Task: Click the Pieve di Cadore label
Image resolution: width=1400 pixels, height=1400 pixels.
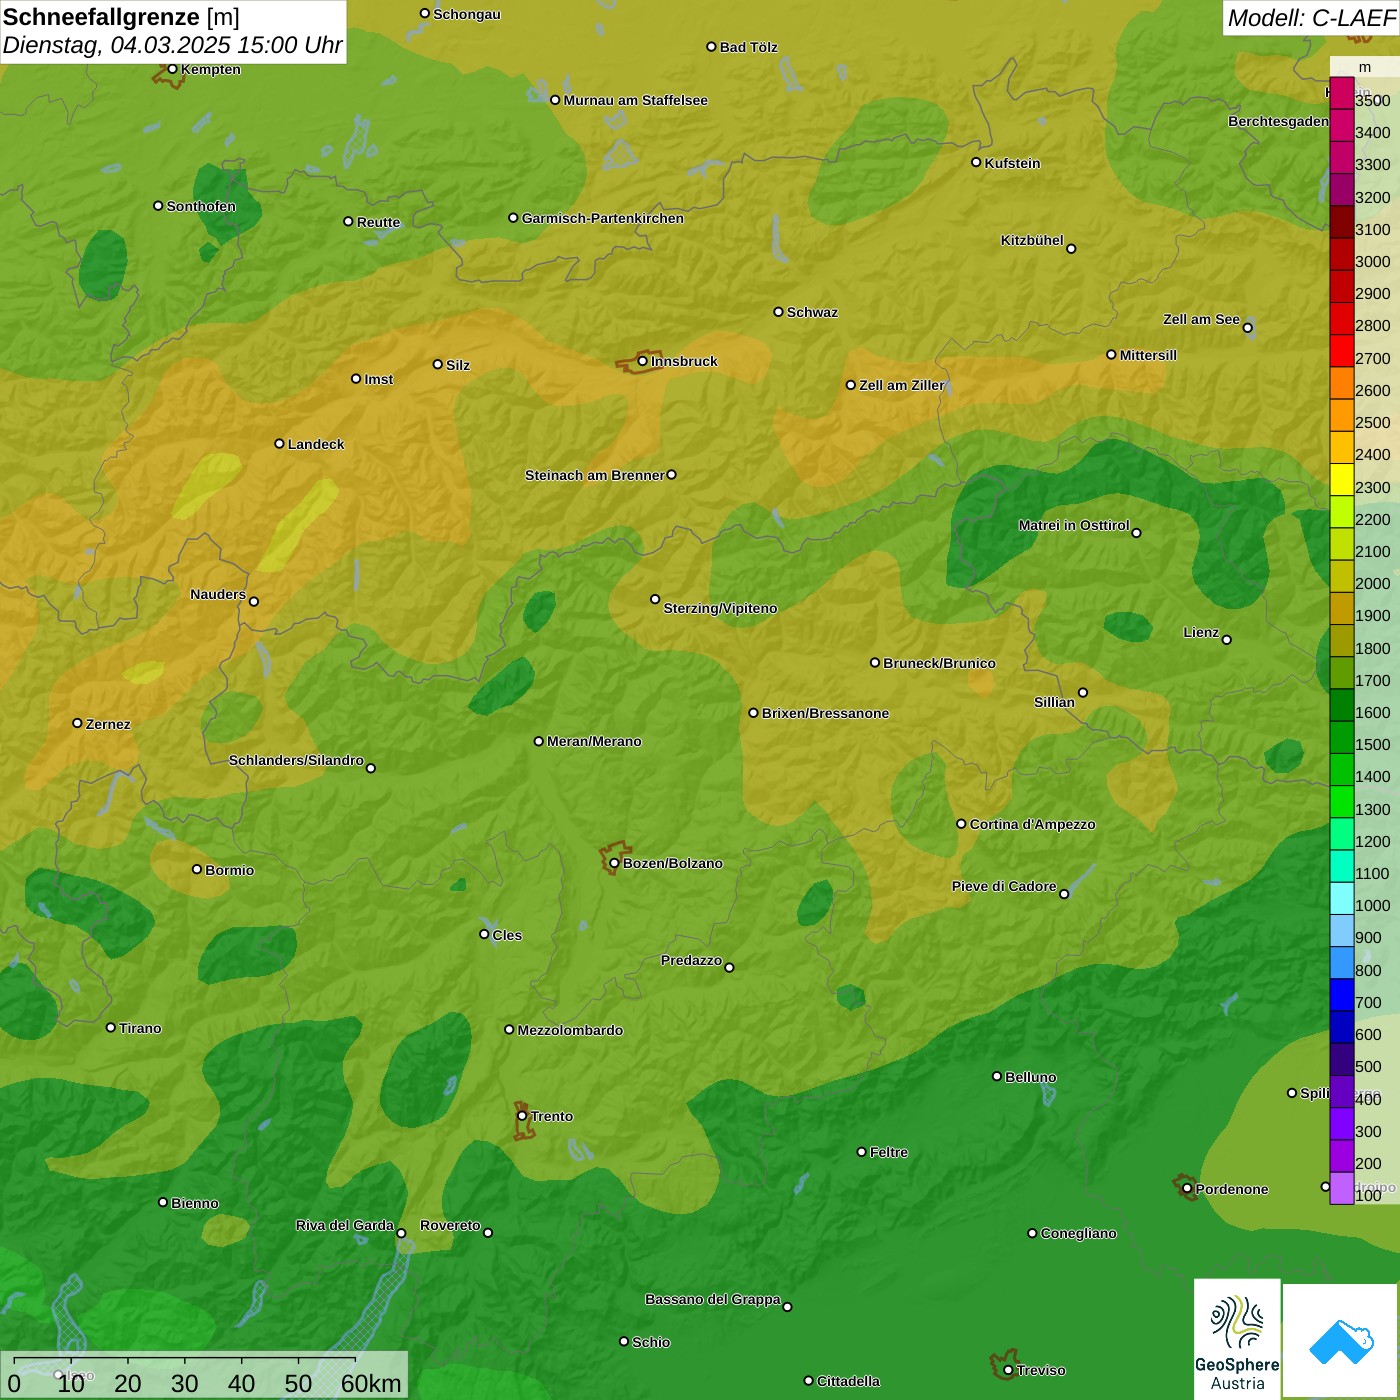Action: [x=1004, y=886]
